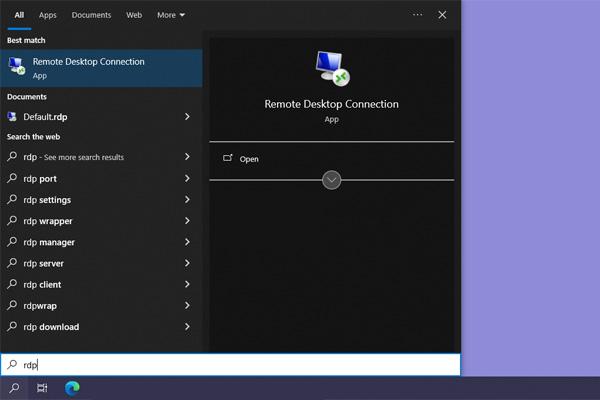Select the 'rdpwrap' web suggestion
Viewport: 600px width, 400px height.
[101, 305]
